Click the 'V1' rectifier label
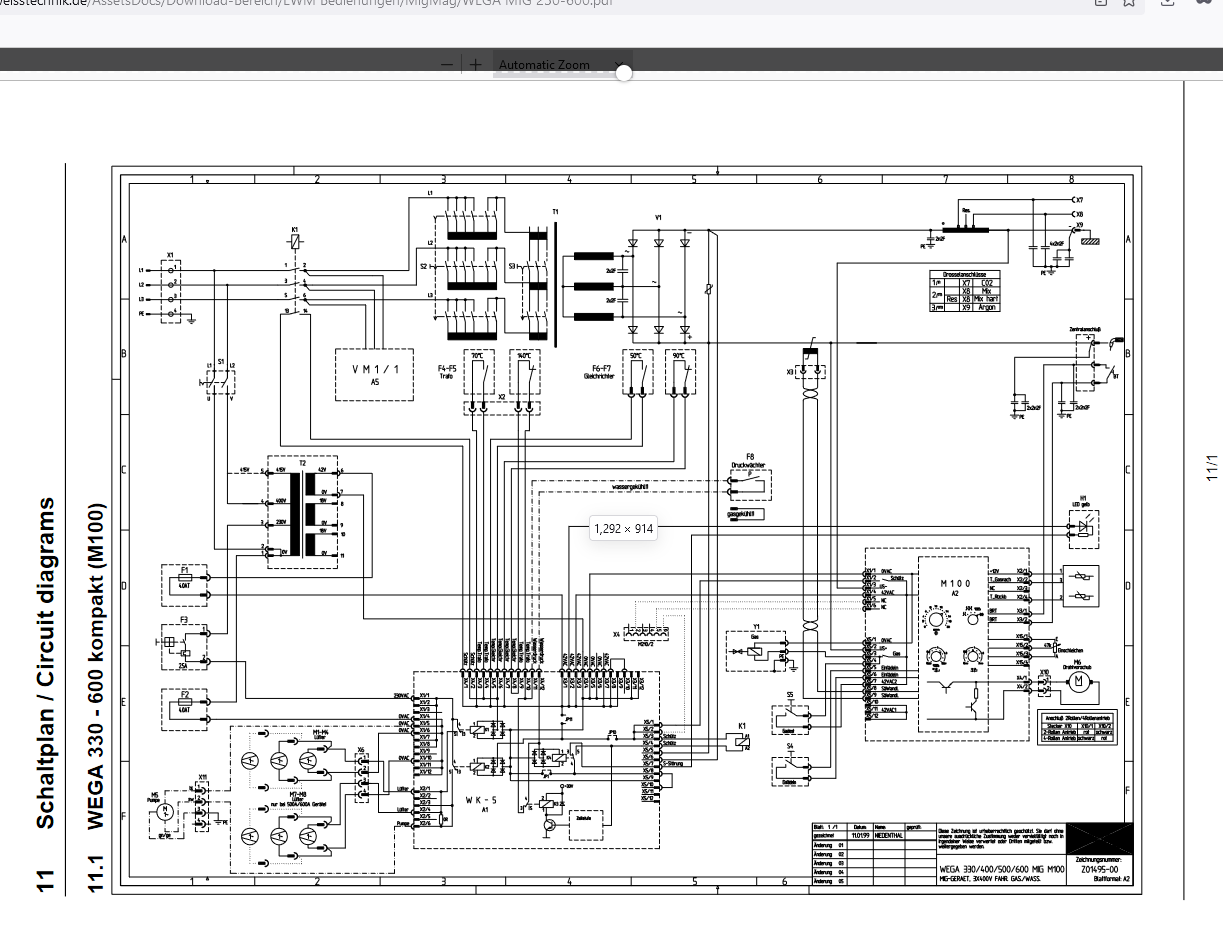This screenshot has width=1223, height=939. [x=657, y=217]
